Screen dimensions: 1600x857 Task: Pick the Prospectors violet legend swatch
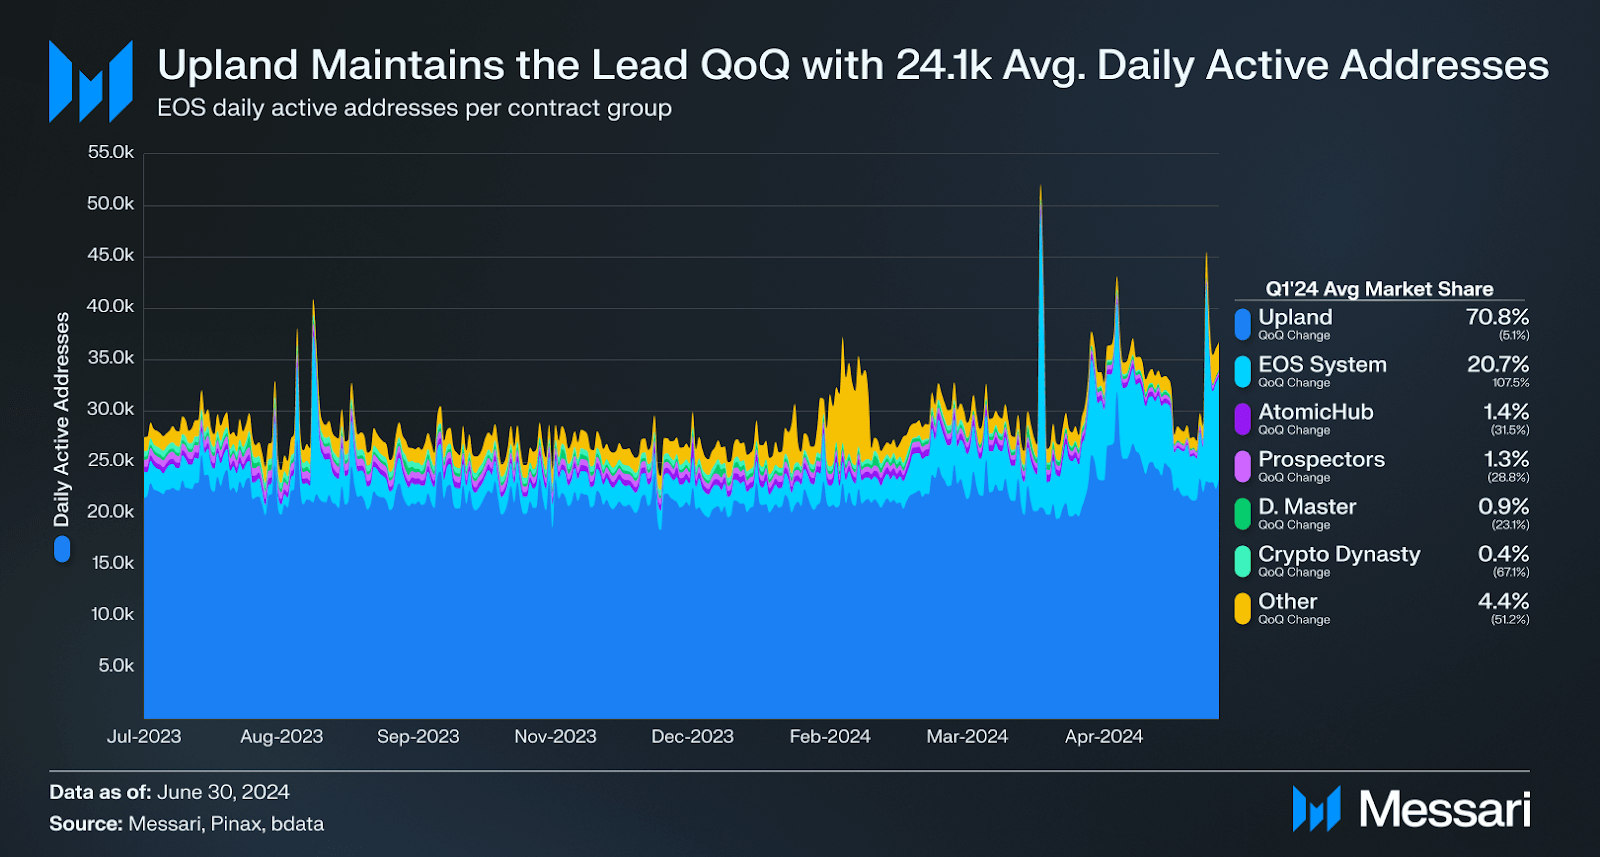coord(1242,466)
